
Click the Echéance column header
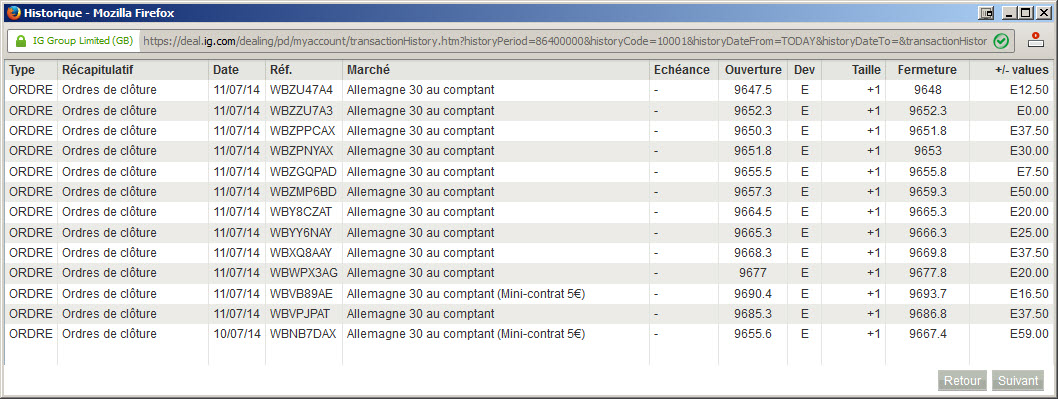point(681,70)
